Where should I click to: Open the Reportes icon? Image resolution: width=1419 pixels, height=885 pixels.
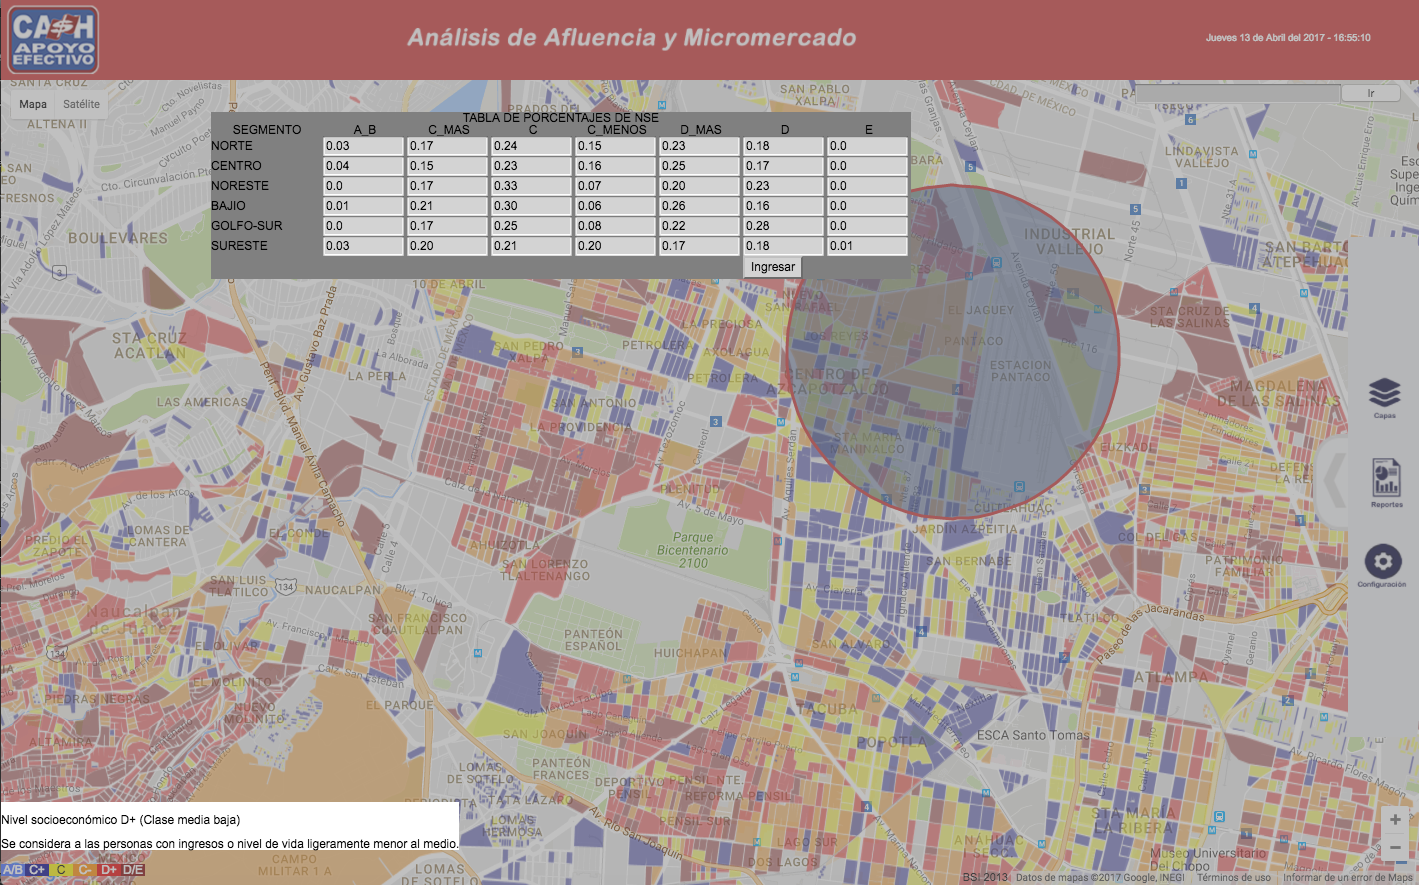pyautogui.click(x=1386, y=480)
